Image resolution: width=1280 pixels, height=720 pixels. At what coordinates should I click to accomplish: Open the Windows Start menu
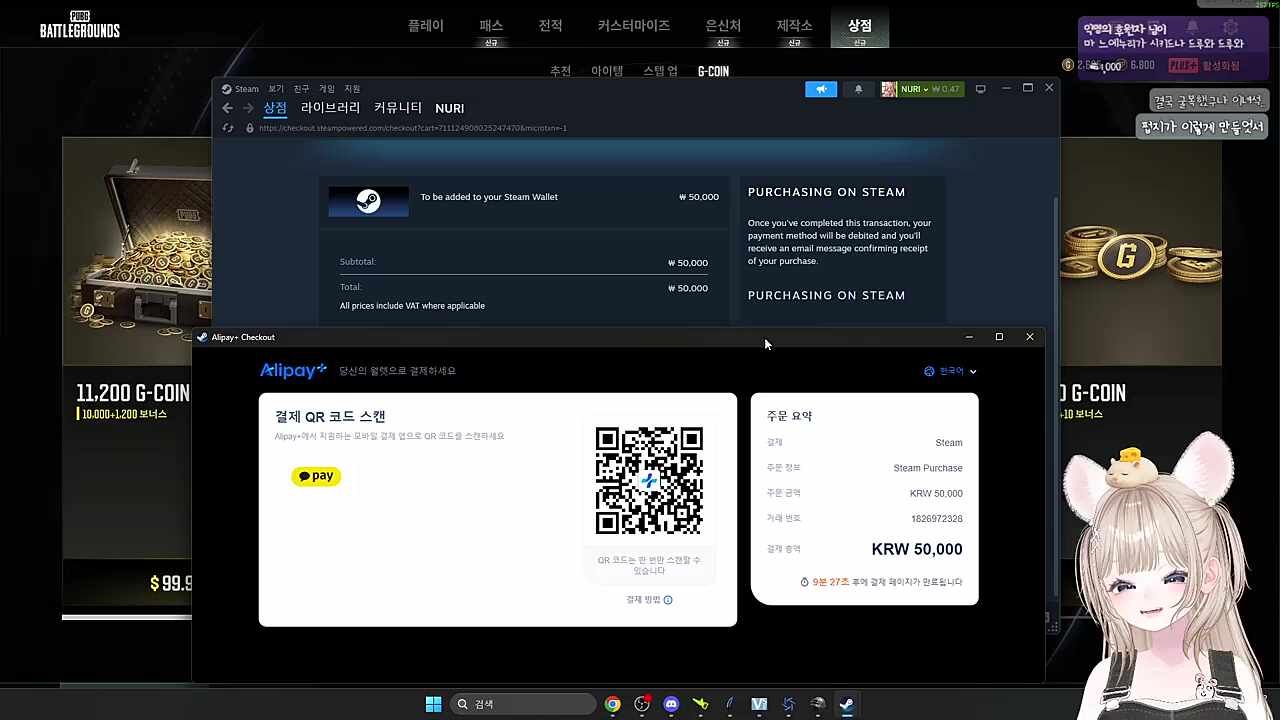433,704
